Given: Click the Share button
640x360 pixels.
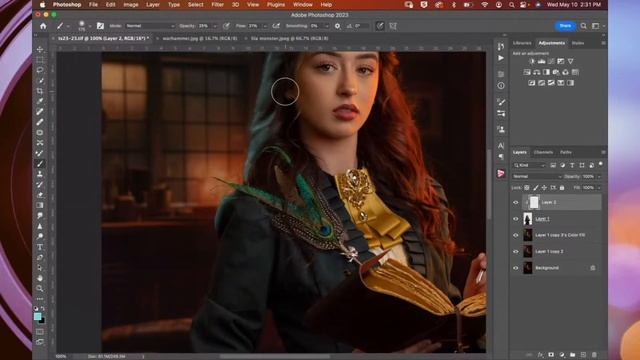Looking at the screenshot, I should pyautogui.click(x=565, y=26).
